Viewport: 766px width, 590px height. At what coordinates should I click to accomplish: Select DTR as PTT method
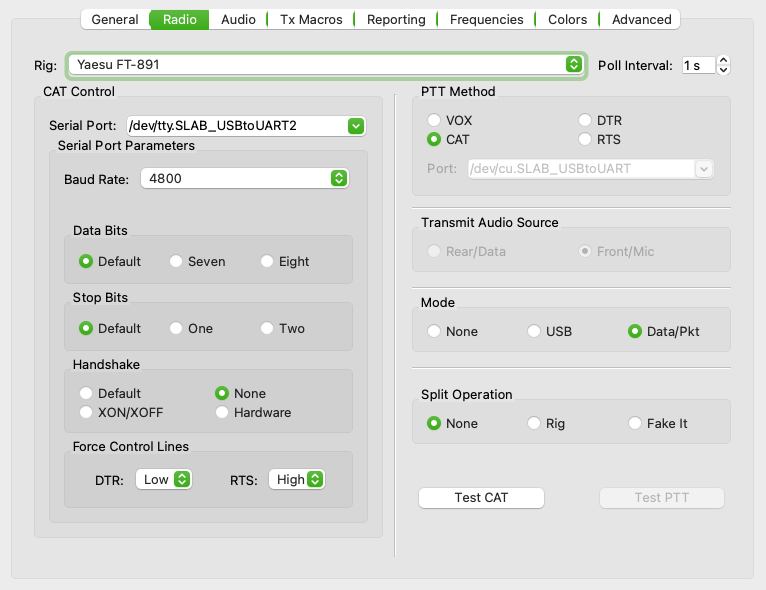pyautogui.click(x=600, y=120)
